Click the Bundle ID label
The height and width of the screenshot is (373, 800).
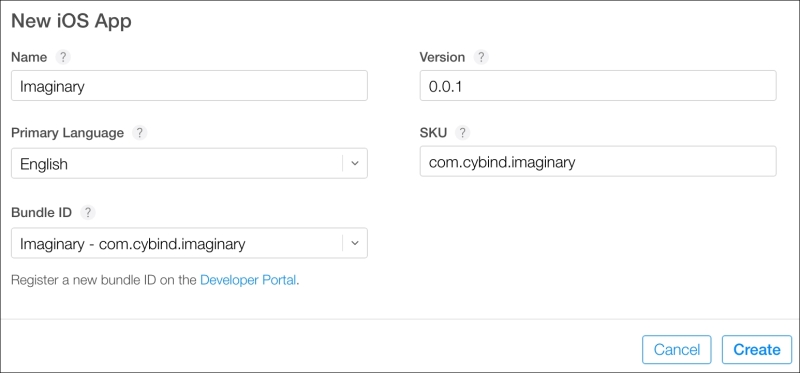click(x=42, y=212)
